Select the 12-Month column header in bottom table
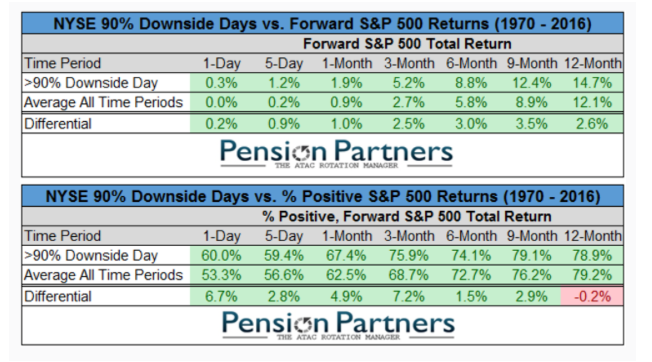The image size is (652, 362). click(593, 236)
